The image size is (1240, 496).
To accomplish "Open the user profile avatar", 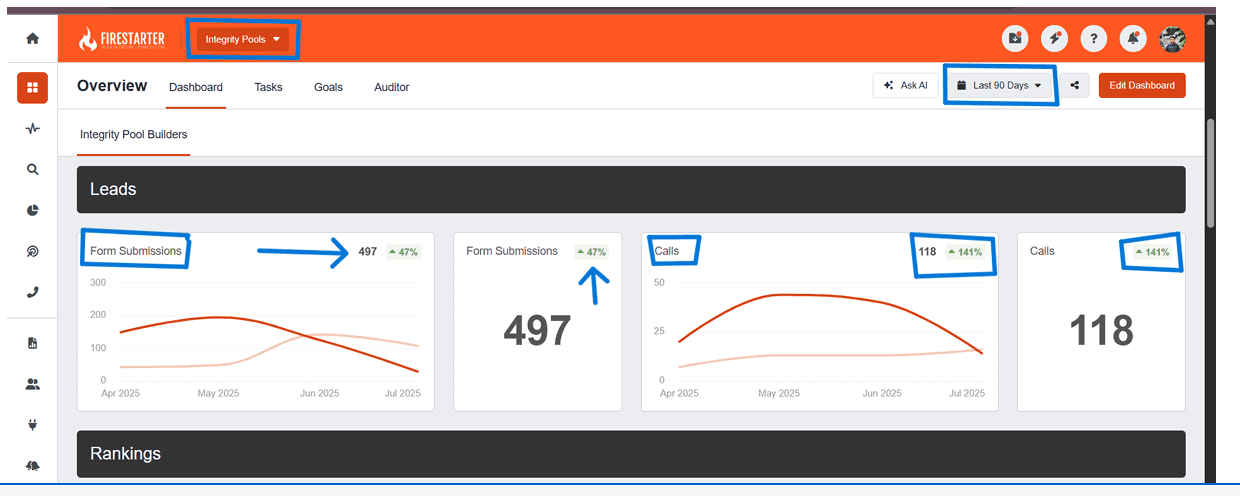I will [x=1172, y=39].
